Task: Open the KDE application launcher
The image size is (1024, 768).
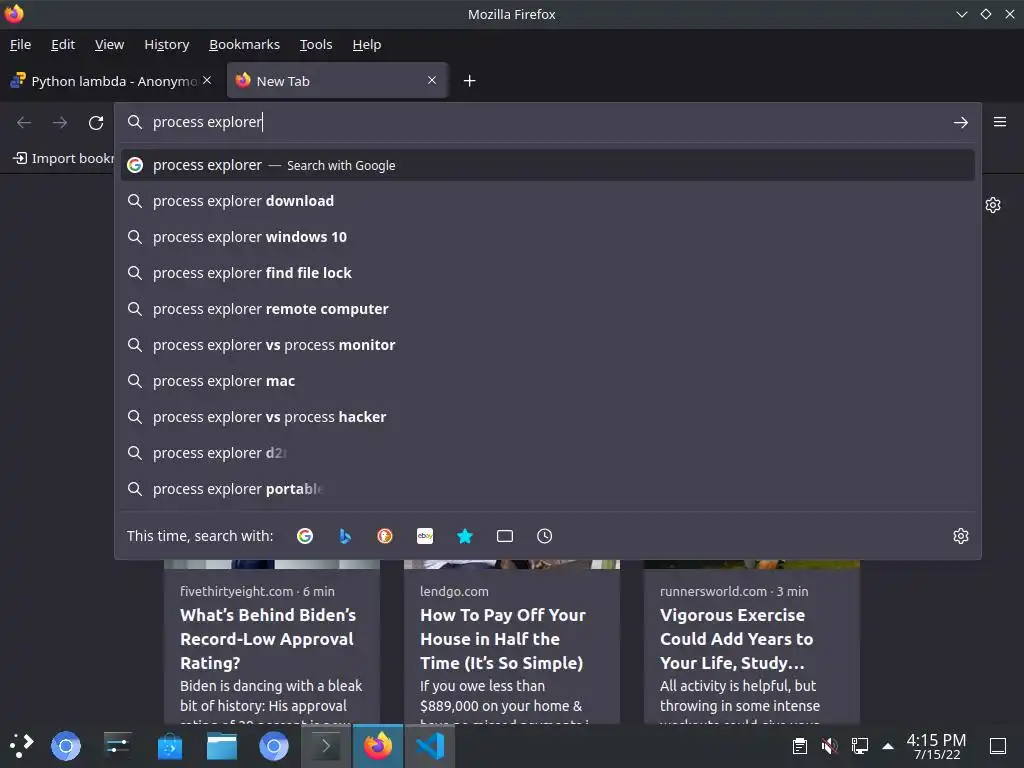Action: pos(21,746)
